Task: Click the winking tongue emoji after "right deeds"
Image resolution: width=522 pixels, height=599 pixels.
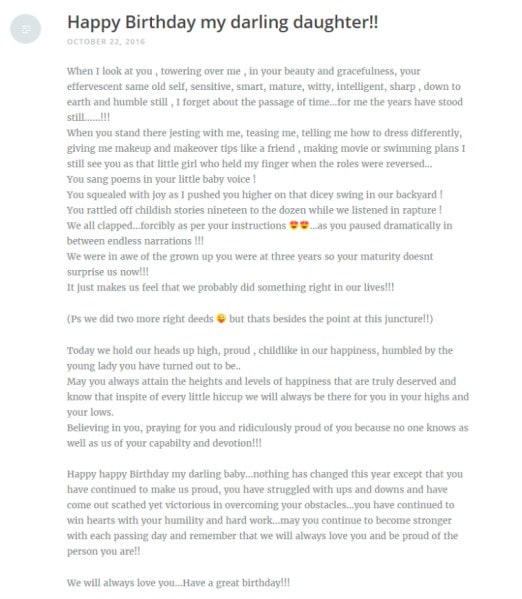Action: tap(221, 318)
